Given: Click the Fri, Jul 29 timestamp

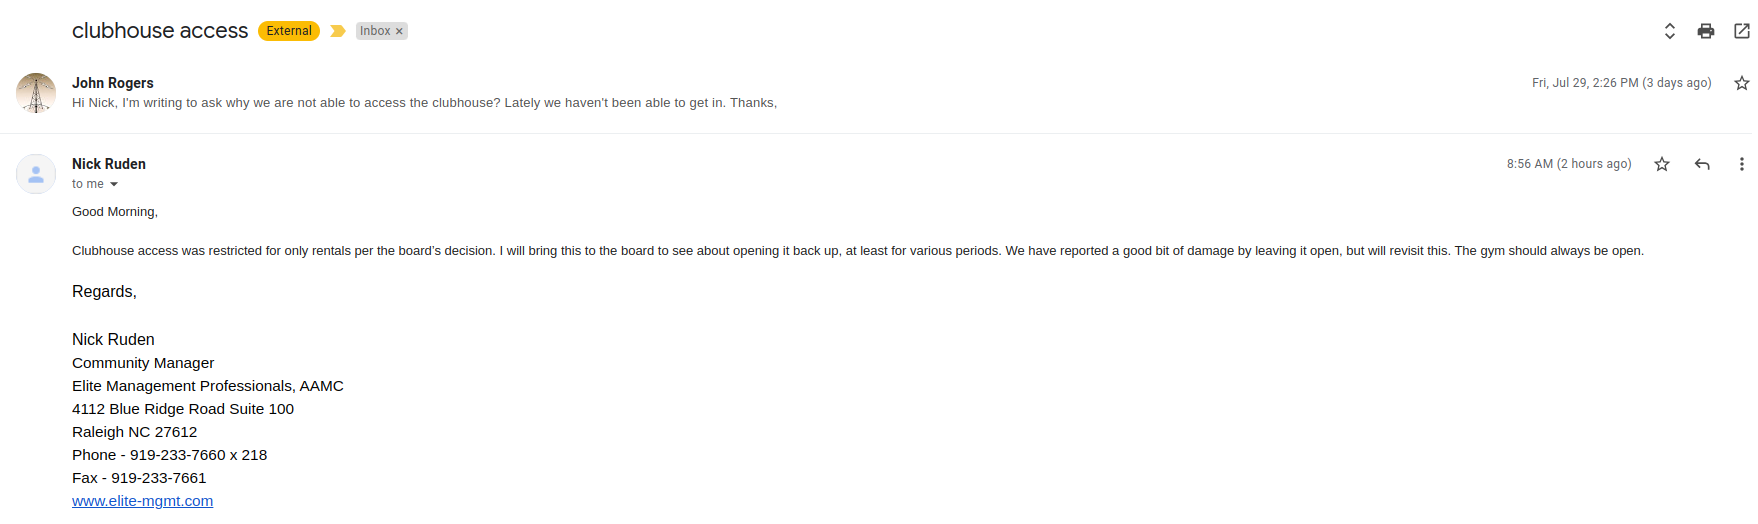Looking at the screenshot, I should [1622, 83].
